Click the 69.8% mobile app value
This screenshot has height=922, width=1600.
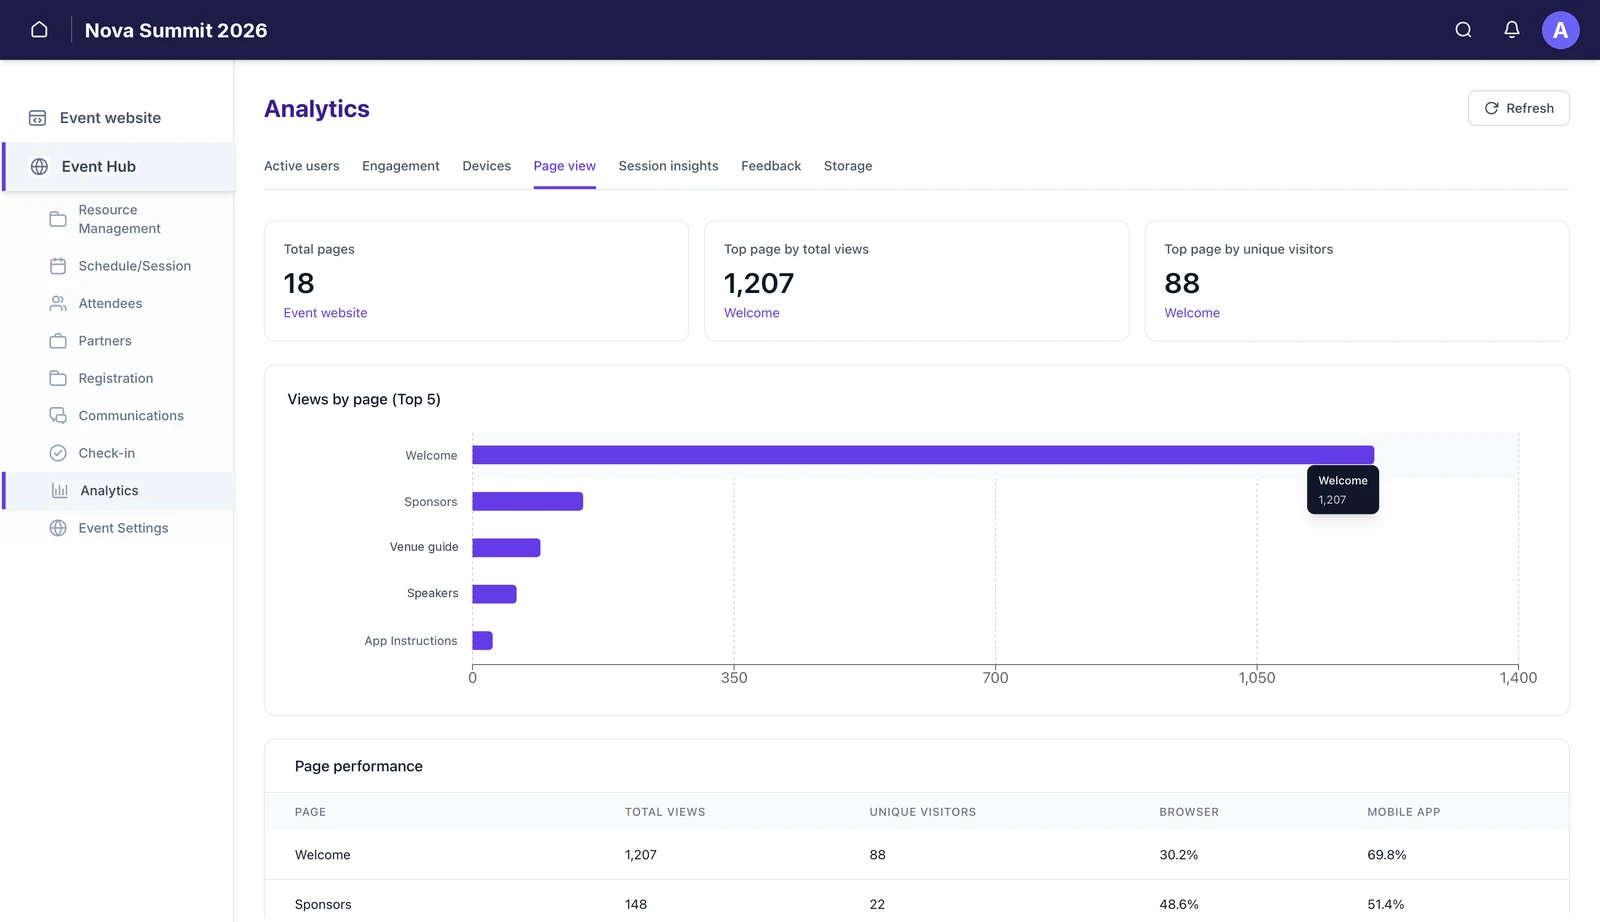coord(1386,855)
